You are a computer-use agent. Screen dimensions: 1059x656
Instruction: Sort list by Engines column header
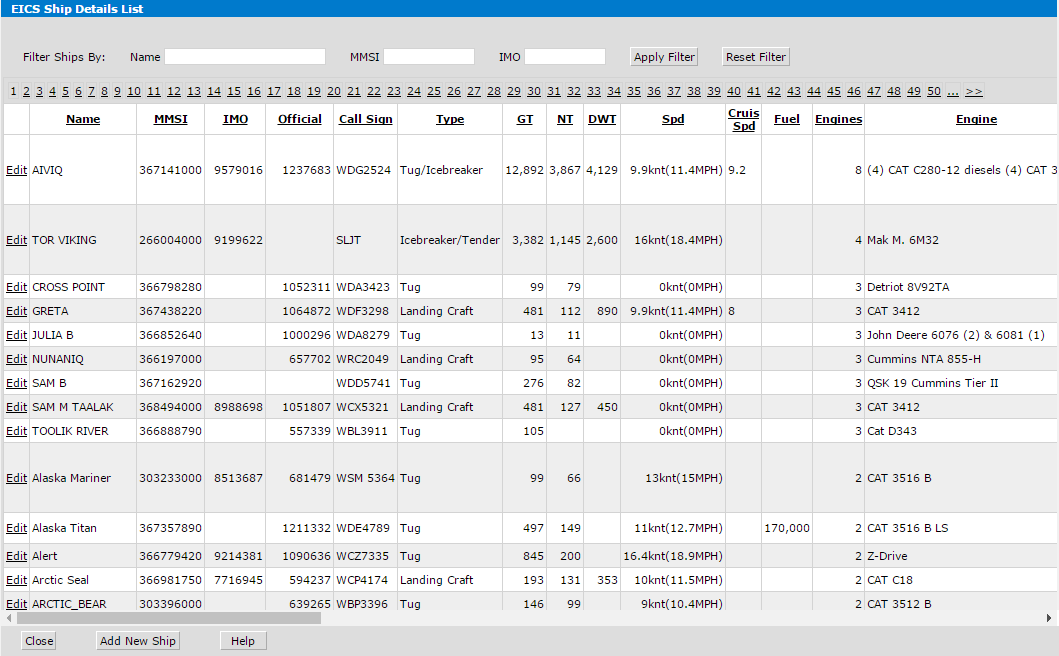coord(838,119)
